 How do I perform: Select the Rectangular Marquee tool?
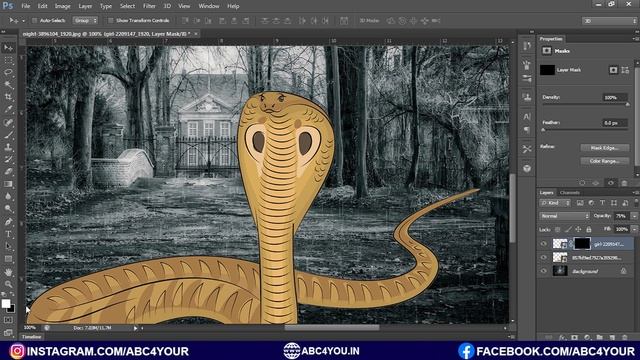click(x=8, y=60)
